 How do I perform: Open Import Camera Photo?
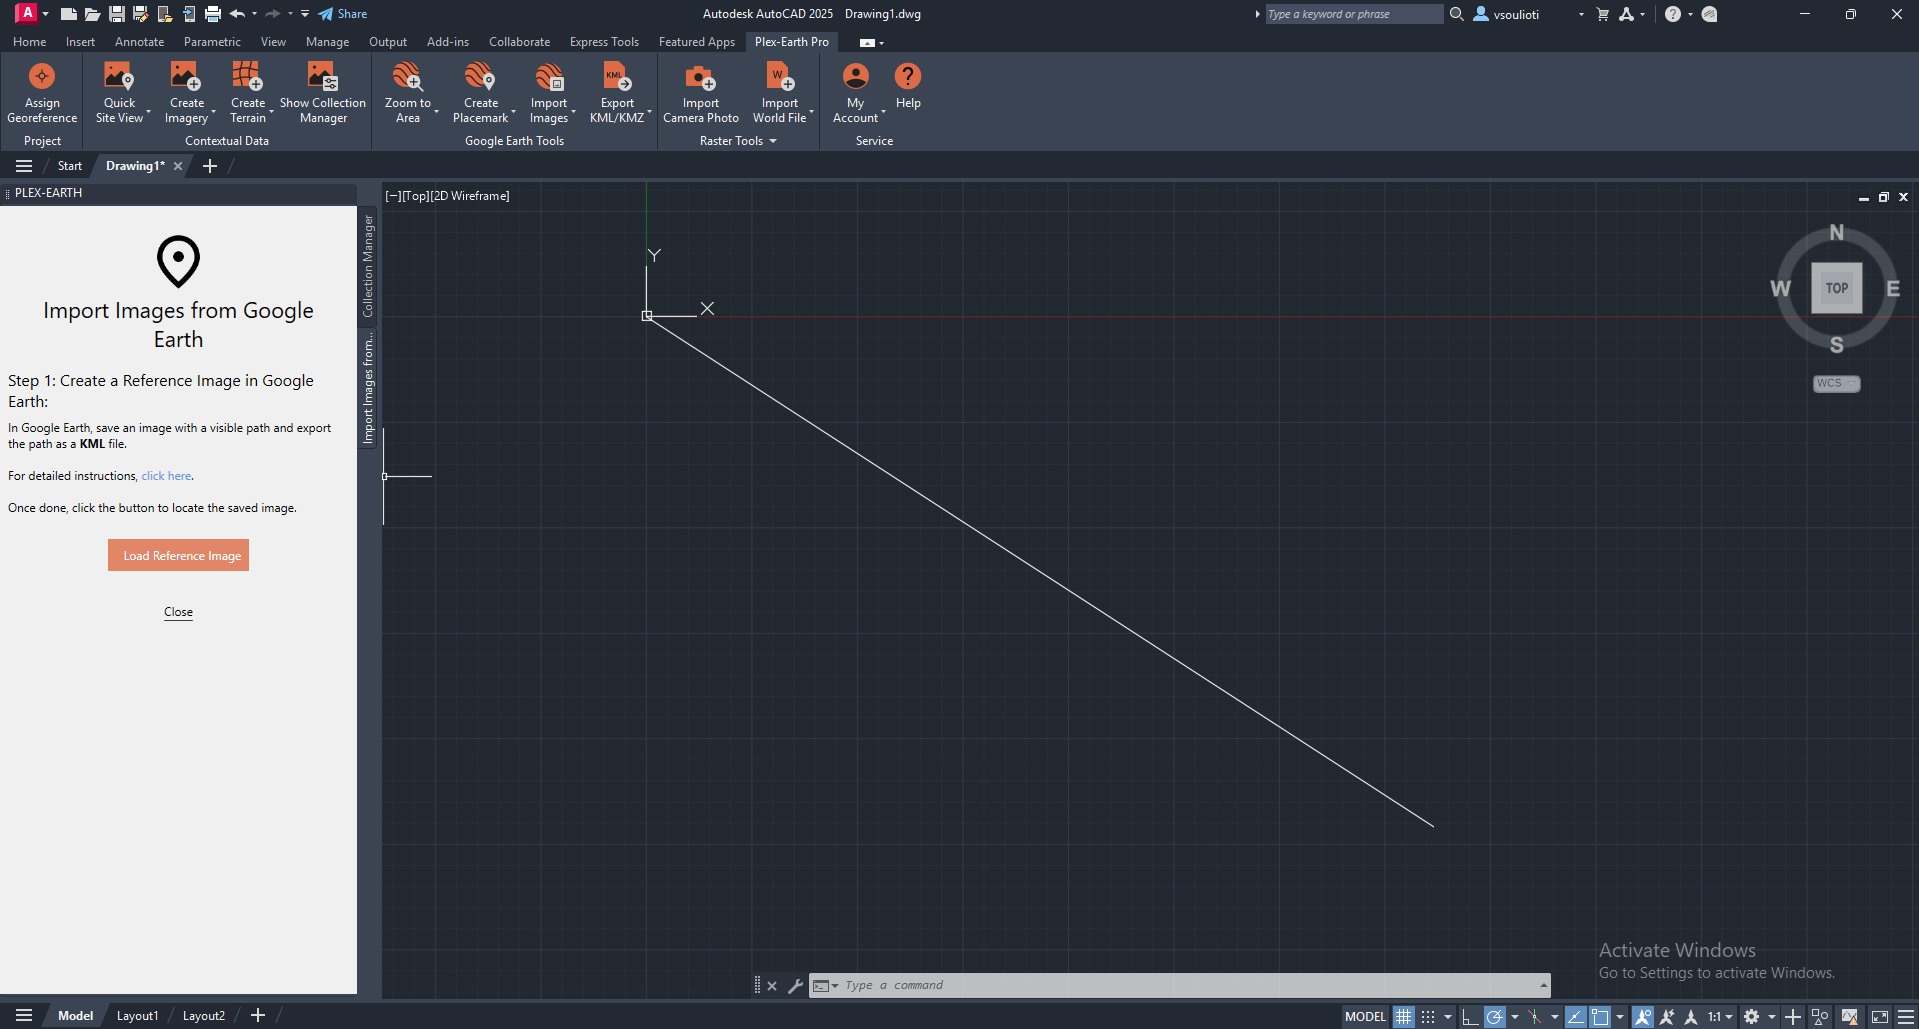[701, 93]
